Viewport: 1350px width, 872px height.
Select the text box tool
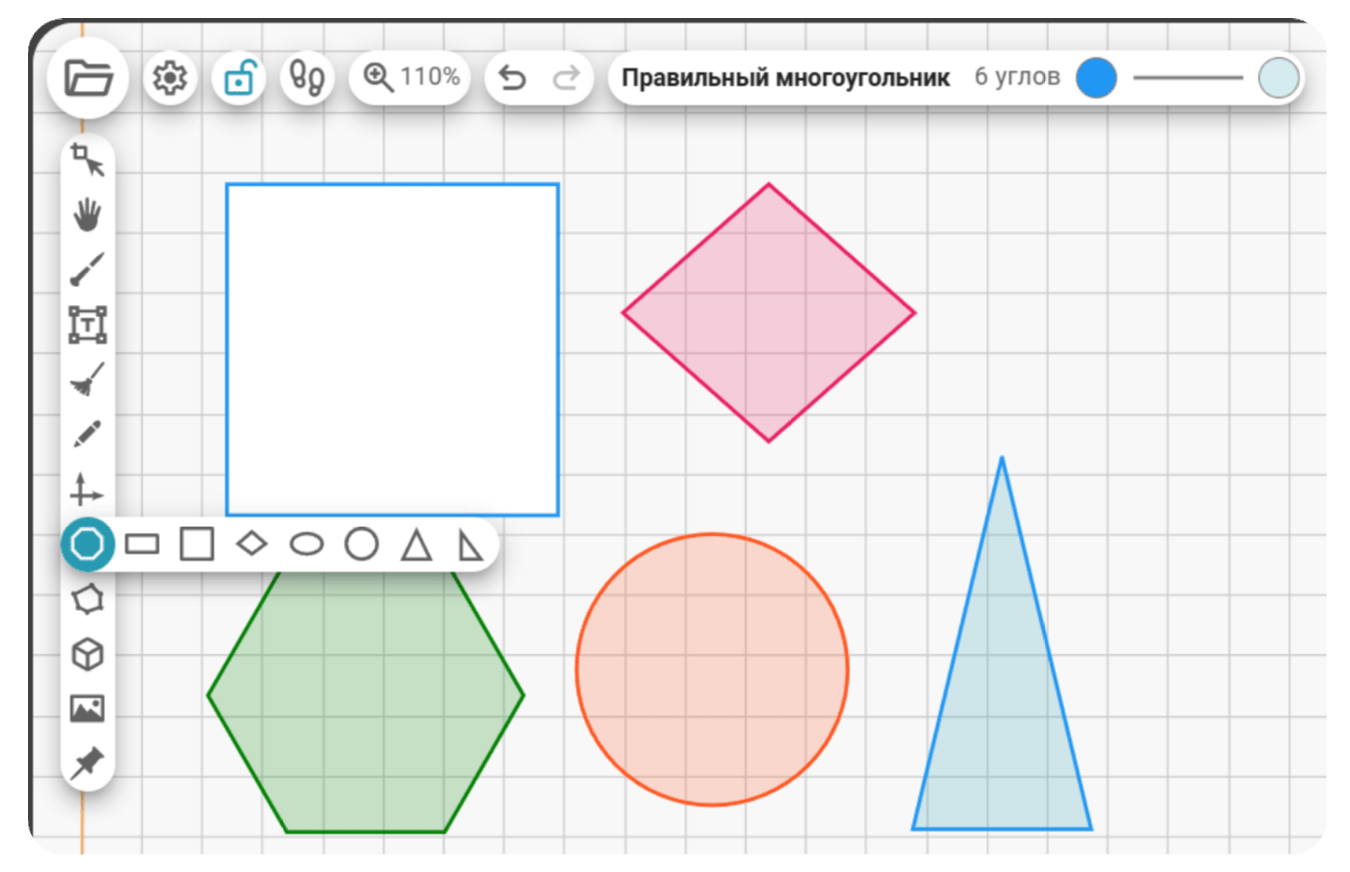click(88, 325)
